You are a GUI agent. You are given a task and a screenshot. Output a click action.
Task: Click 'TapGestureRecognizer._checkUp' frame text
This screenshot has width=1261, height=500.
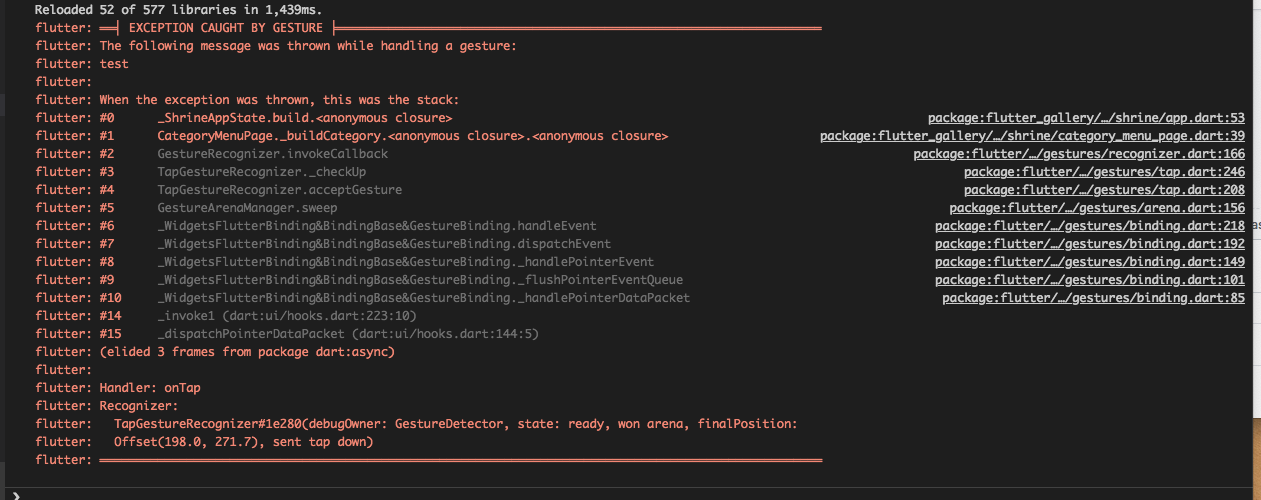point(261,172)
